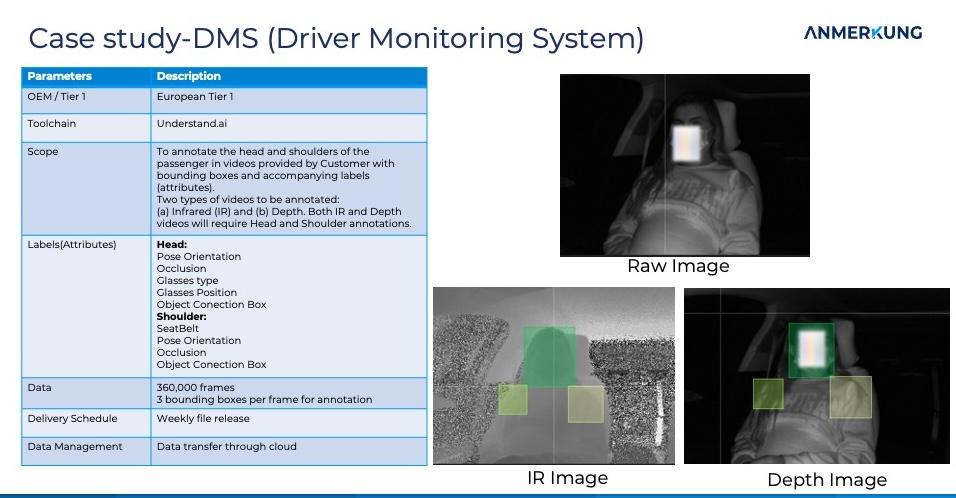Select the bold 'Head:' heading
The width and height of the screenshot is (956, 498).
(x=171, y=244)
